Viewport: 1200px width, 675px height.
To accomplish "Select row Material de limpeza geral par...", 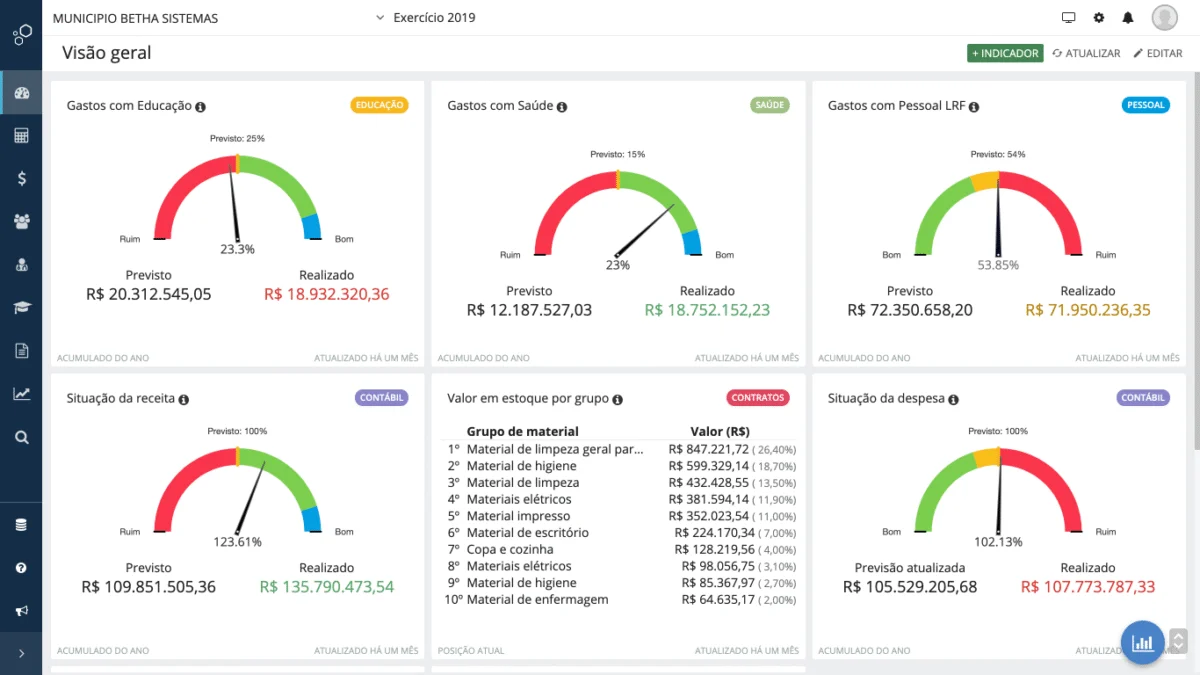I will pyautogui.click(x=622, y=449).
